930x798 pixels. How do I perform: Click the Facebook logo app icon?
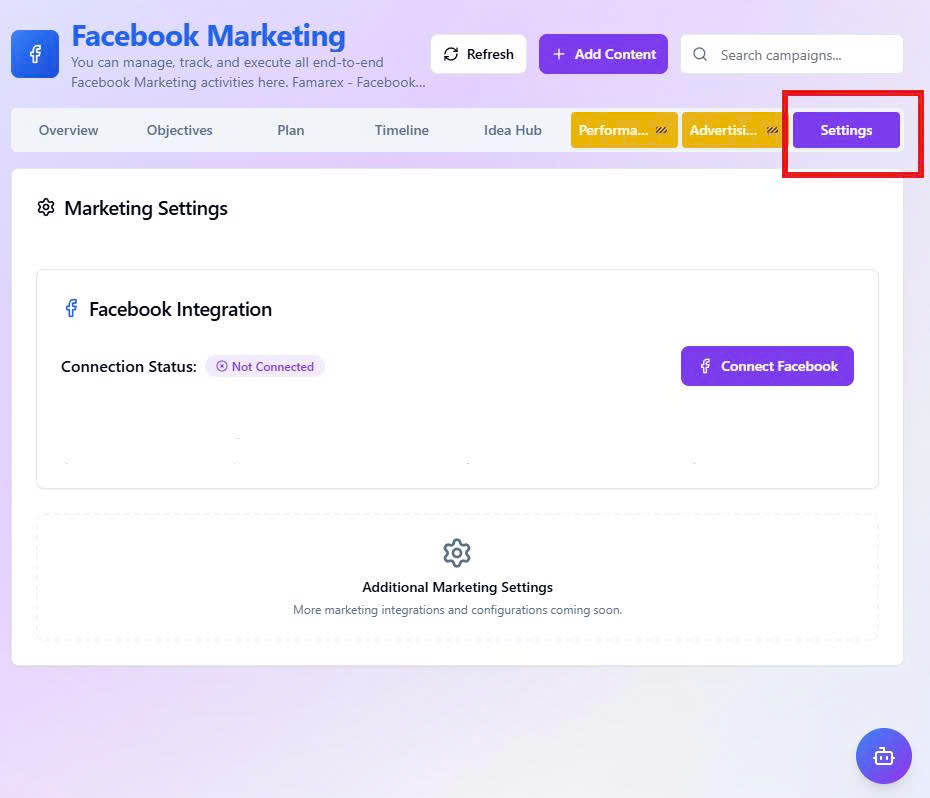point(35,54)
